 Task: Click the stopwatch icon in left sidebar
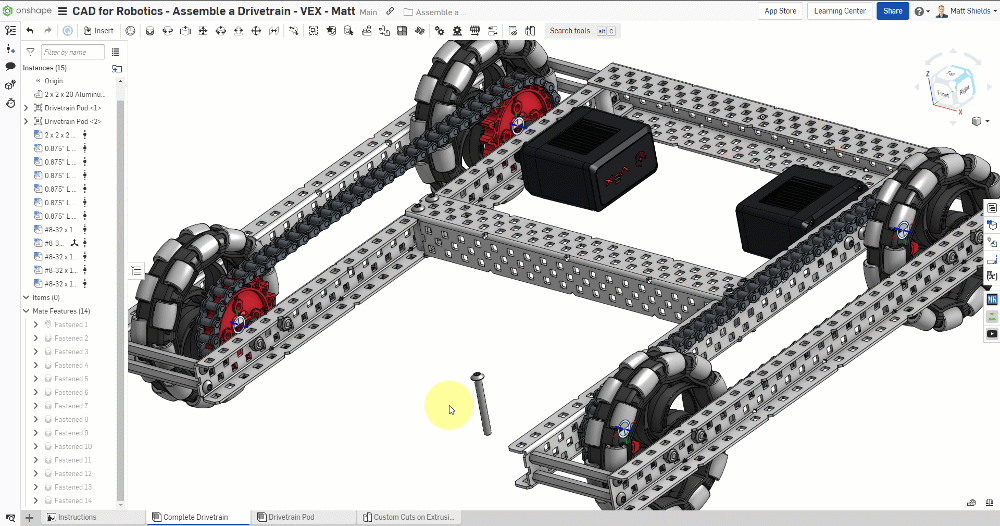coord(10,103)
